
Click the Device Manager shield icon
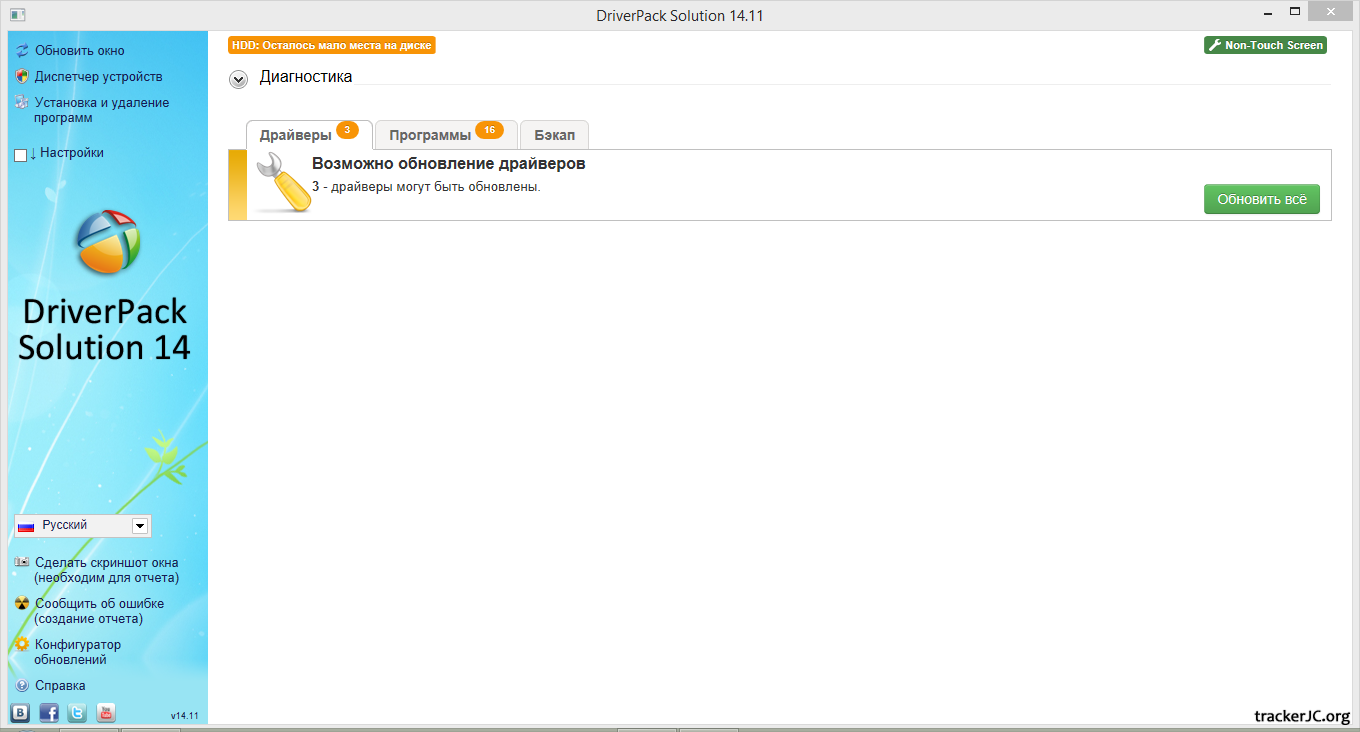[x=22, y=76]
